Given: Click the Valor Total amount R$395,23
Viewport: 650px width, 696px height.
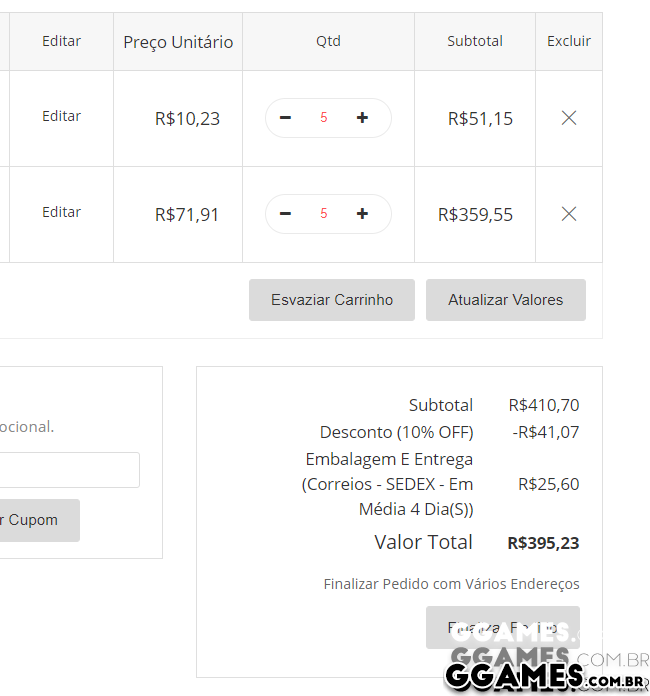Looking at the screenshot, I should [x=543, y=543].
